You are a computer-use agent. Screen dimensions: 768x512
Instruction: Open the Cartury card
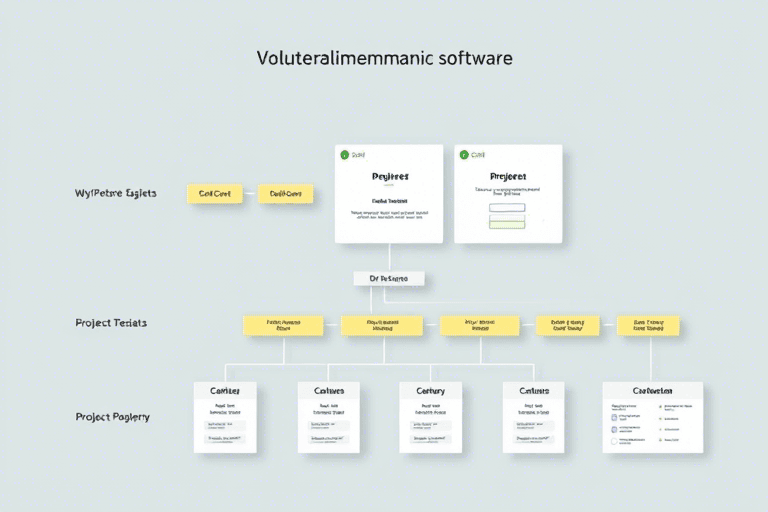click(x=429, y=417)
